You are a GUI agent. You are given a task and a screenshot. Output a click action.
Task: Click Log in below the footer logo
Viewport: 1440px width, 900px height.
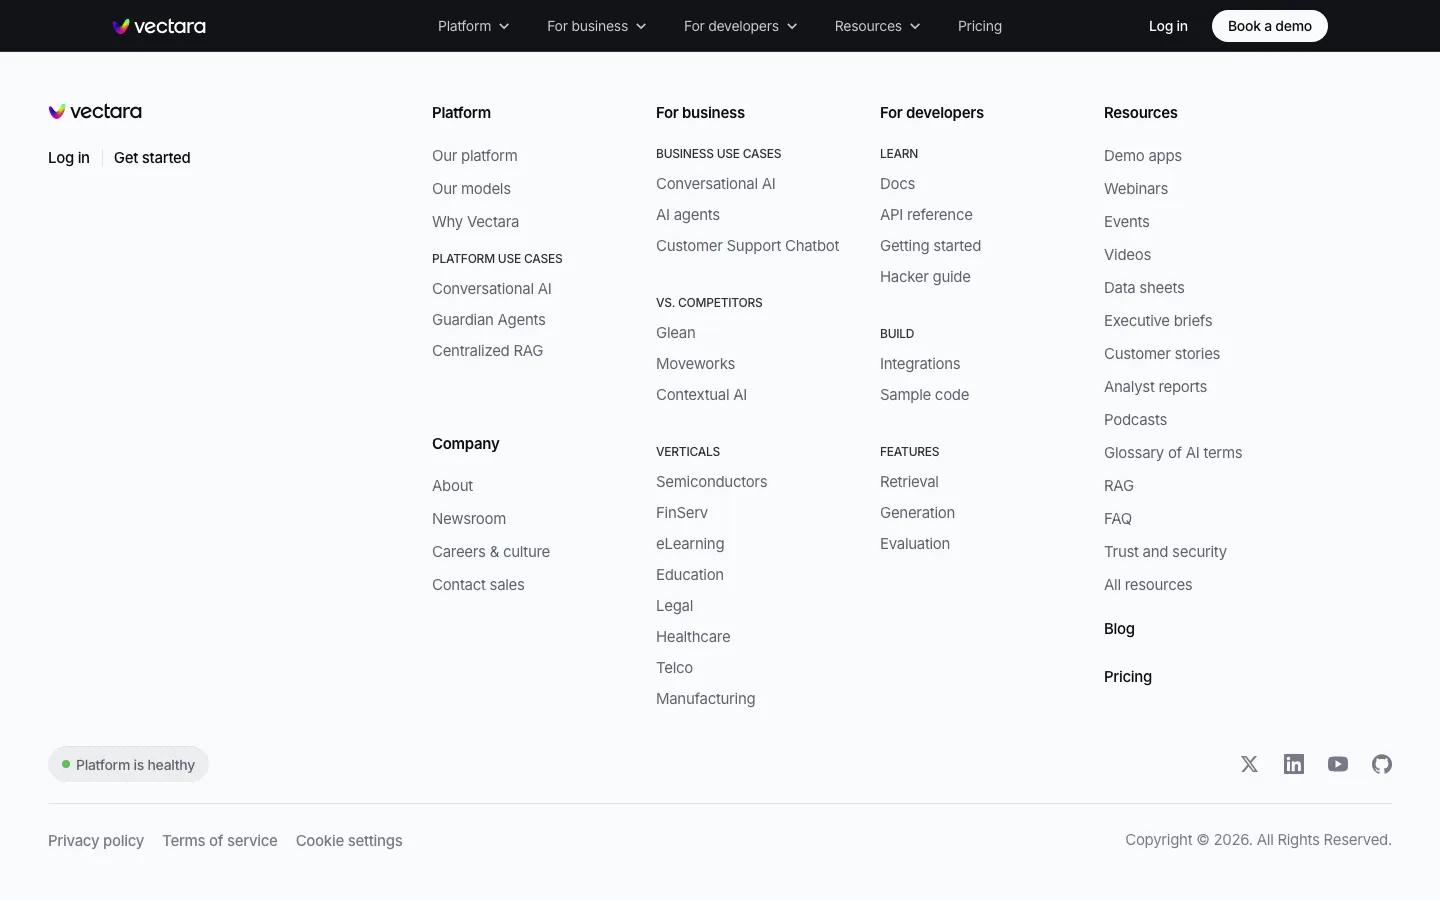pyautogui.click(x=69, y=158)
